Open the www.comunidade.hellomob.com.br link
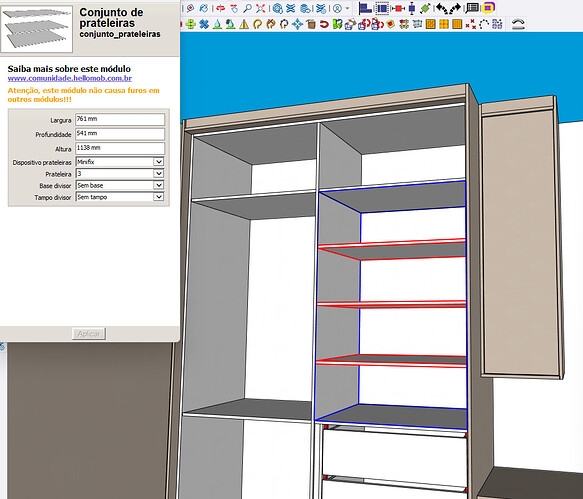This screenshot has height=499, width=583. tap(70, 78)
